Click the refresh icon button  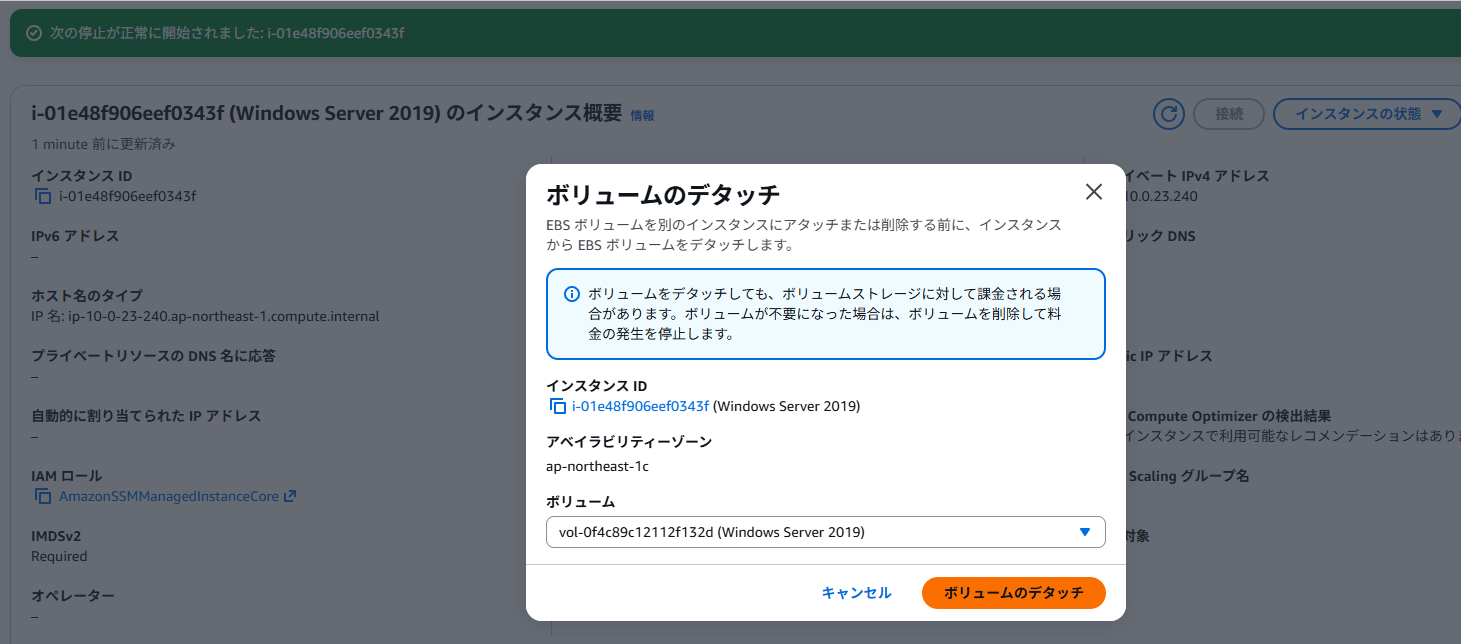1168,114
